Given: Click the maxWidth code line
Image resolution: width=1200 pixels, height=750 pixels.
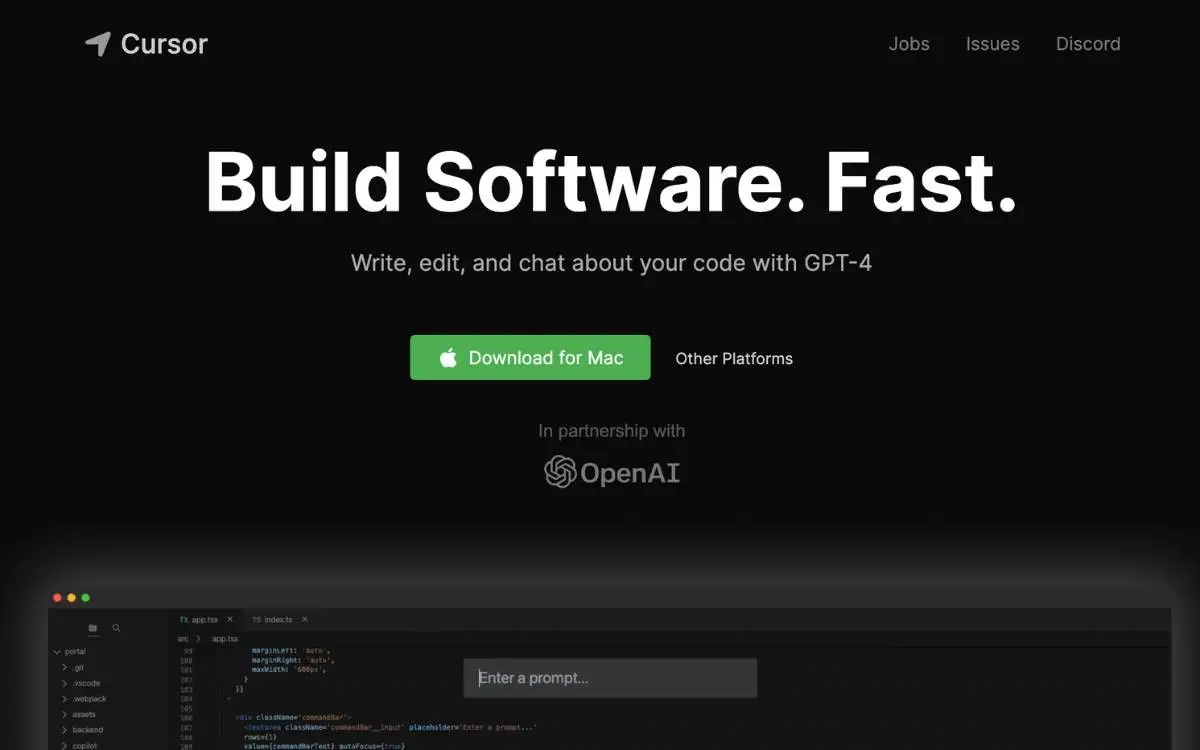Looking at the screenshot, I should [288, 669].
